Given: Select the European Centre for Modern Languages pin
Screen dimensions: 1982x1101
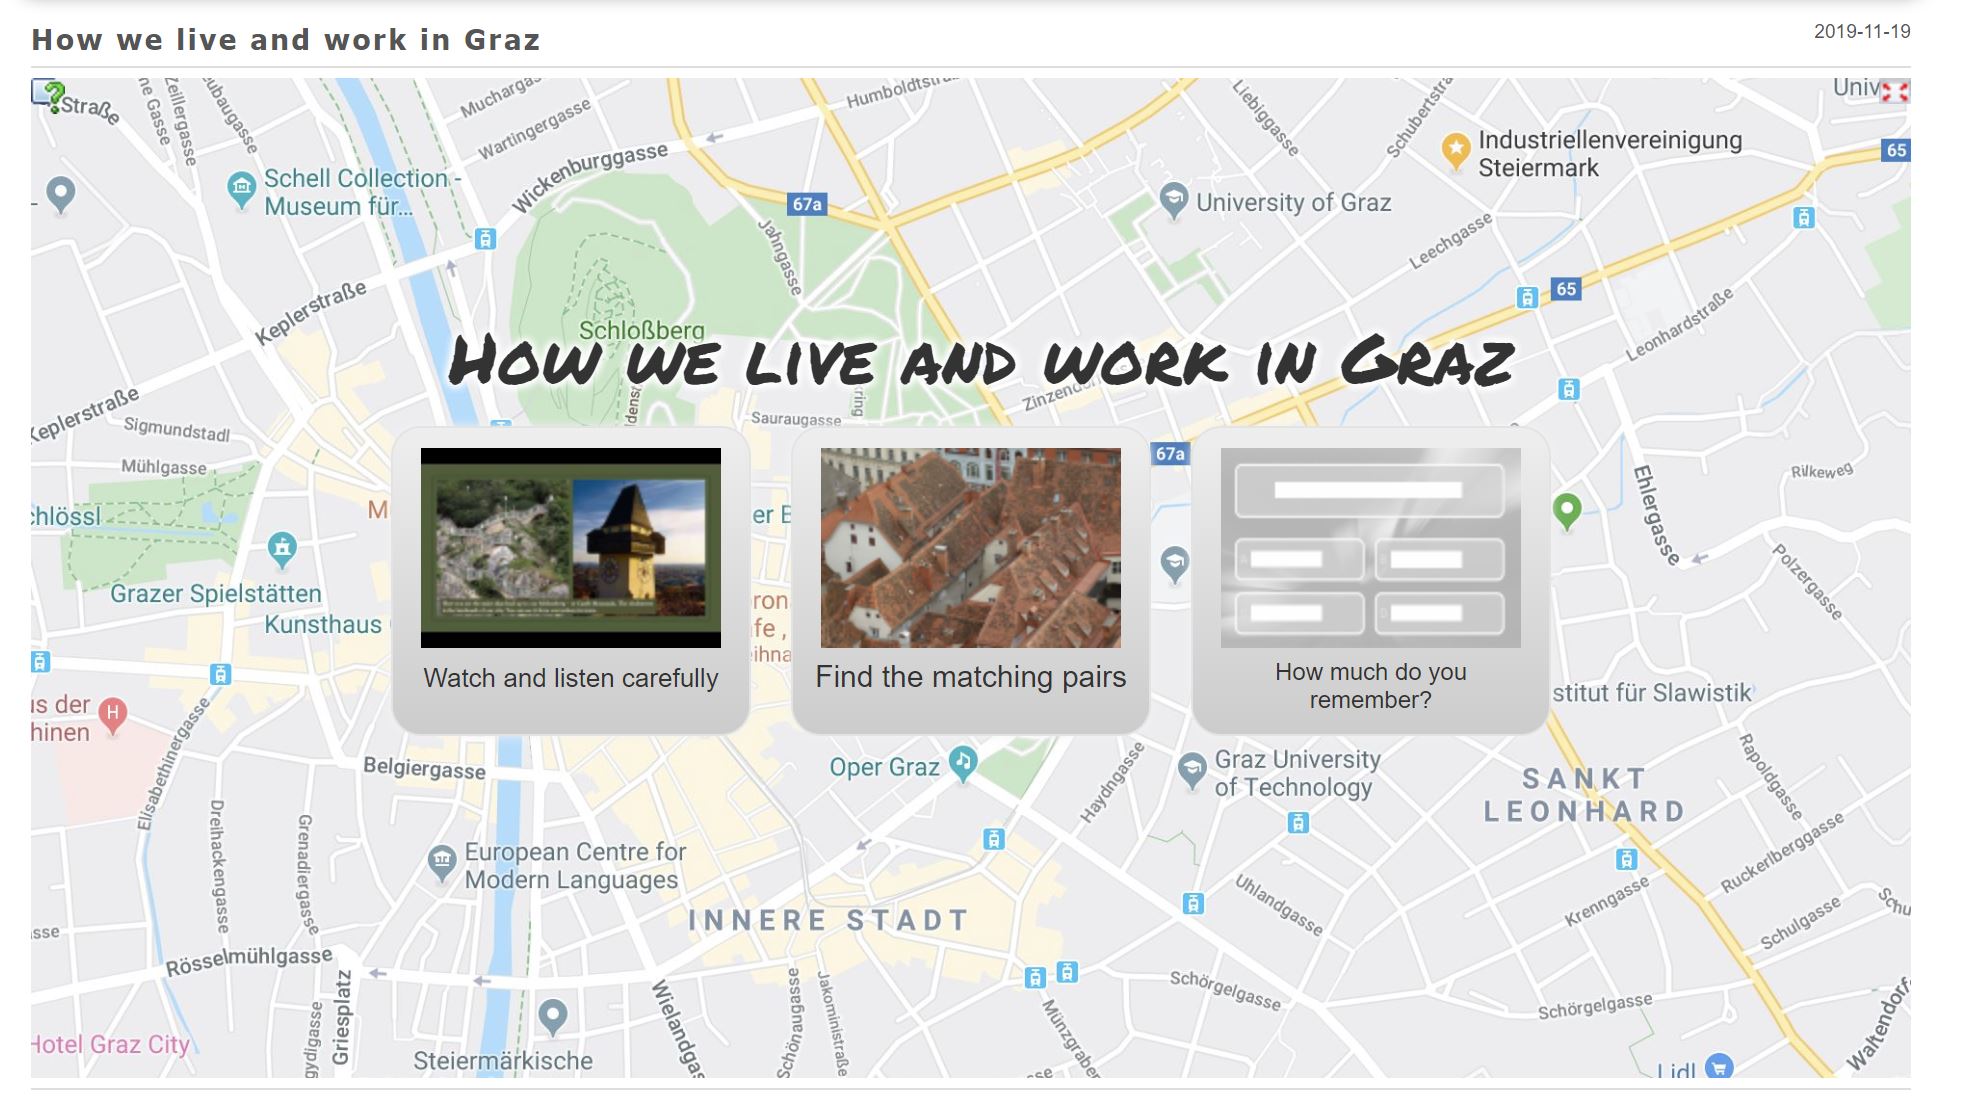Looking at the screenshot, I should (x=441, y=860).
